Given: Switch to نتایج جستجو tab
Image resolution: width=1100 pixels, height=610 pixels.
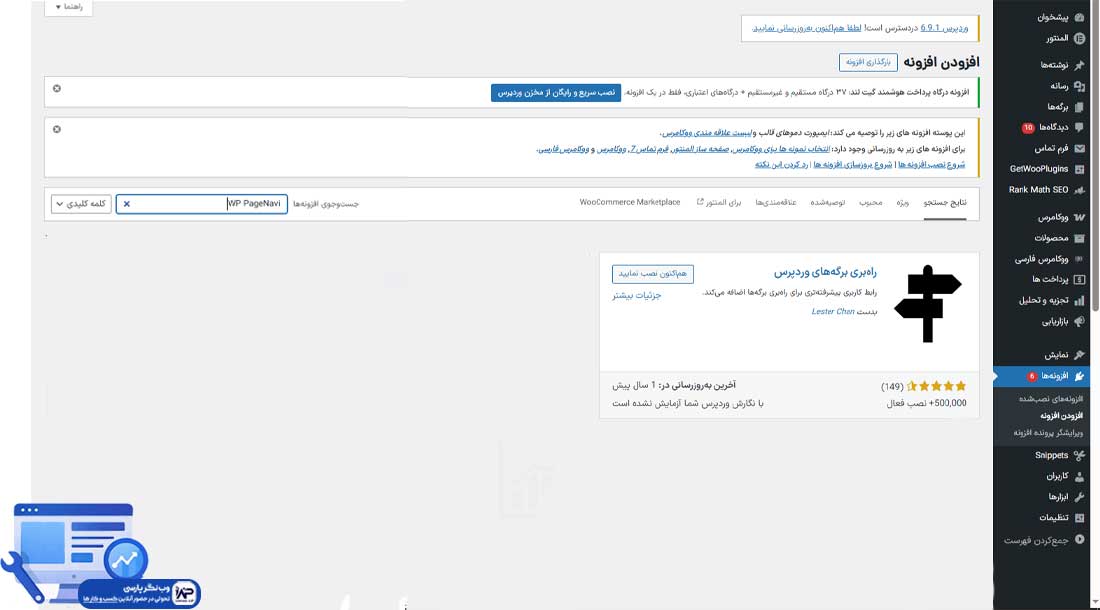Looking at the screenshot, I should tap(944, 203).
